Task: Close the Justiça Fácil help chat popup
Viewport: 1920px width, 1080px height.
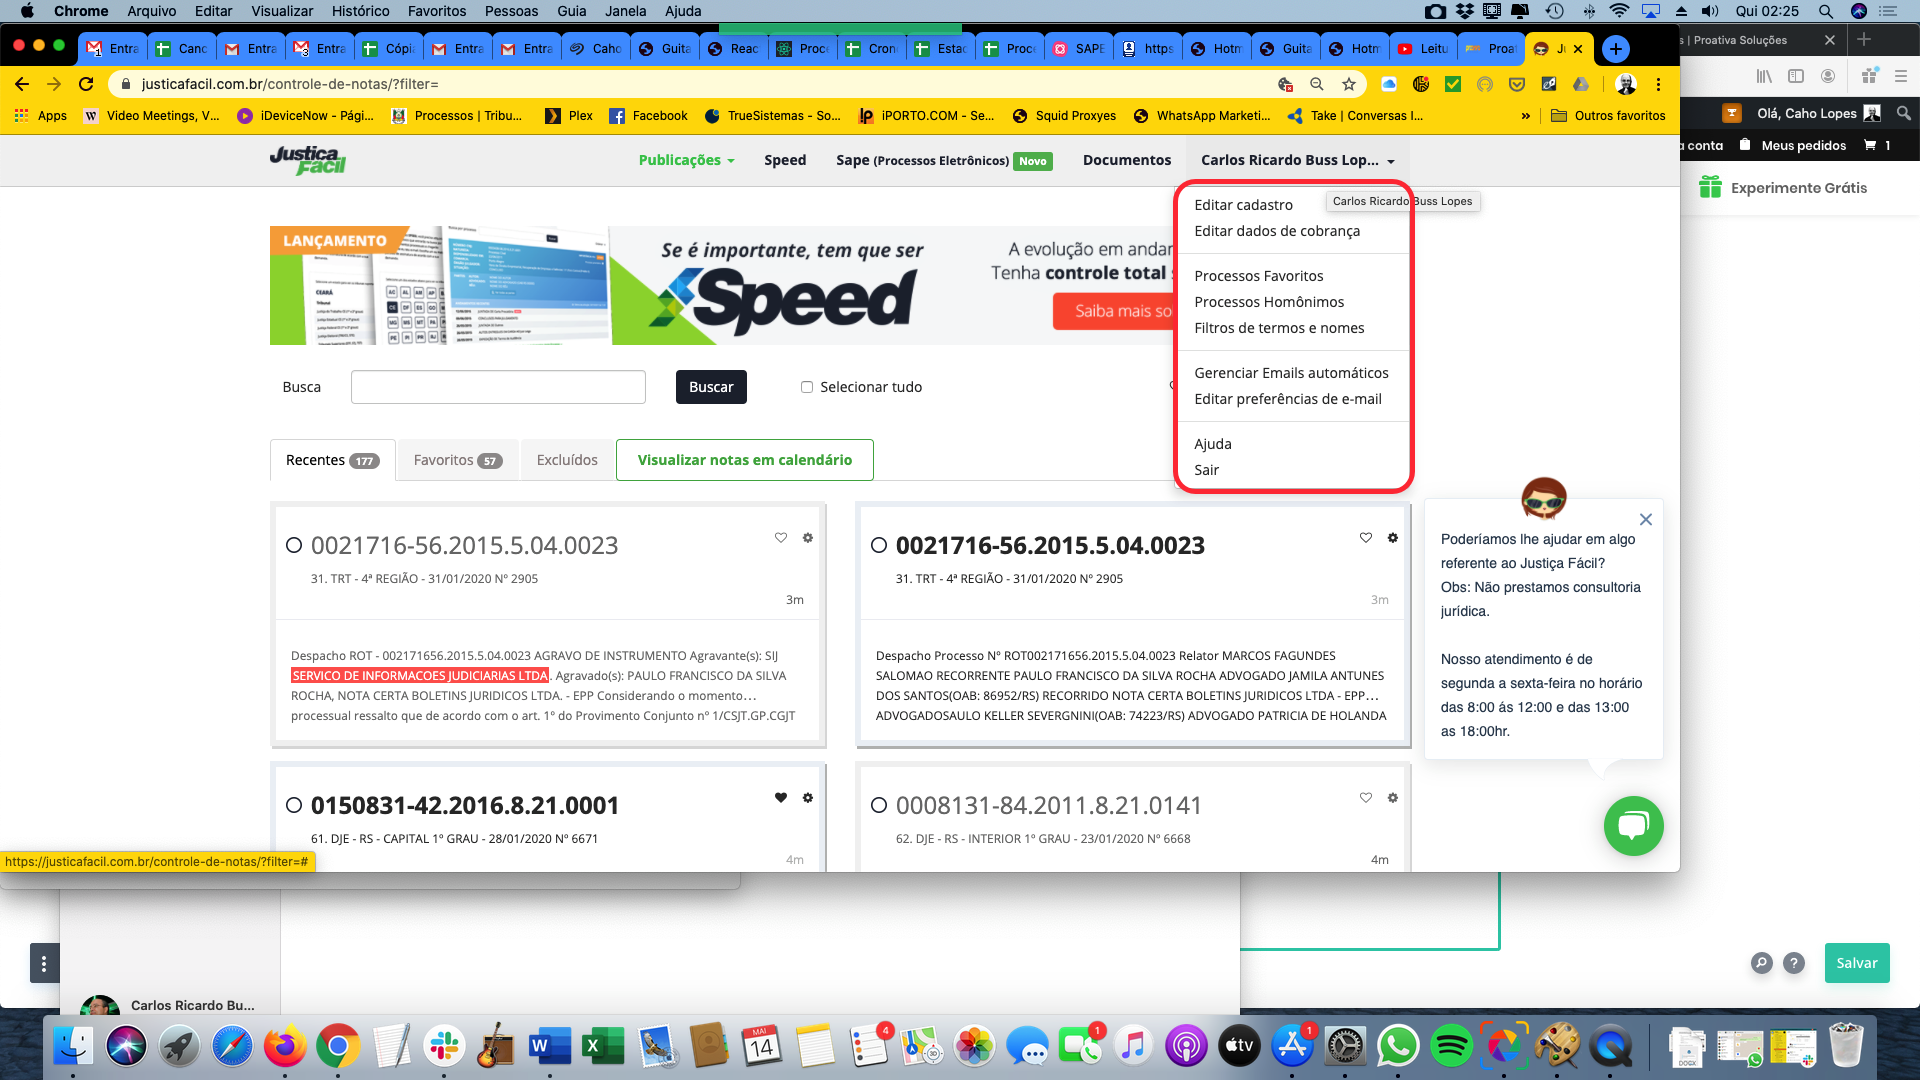Action: (x=1646, y=520)
